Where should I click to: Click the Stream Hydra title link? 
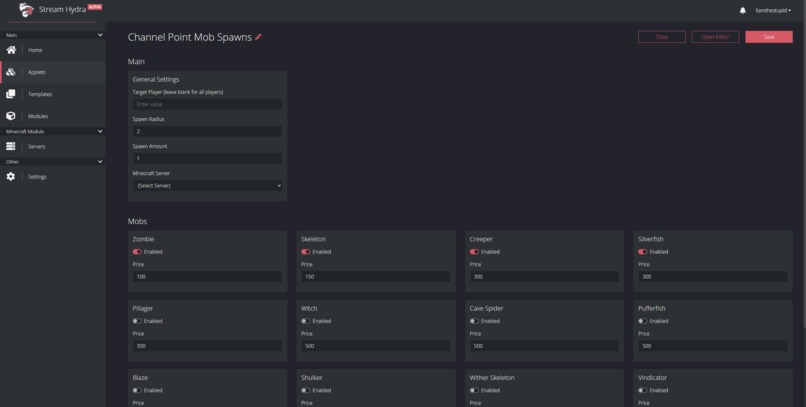click(62, 9)
